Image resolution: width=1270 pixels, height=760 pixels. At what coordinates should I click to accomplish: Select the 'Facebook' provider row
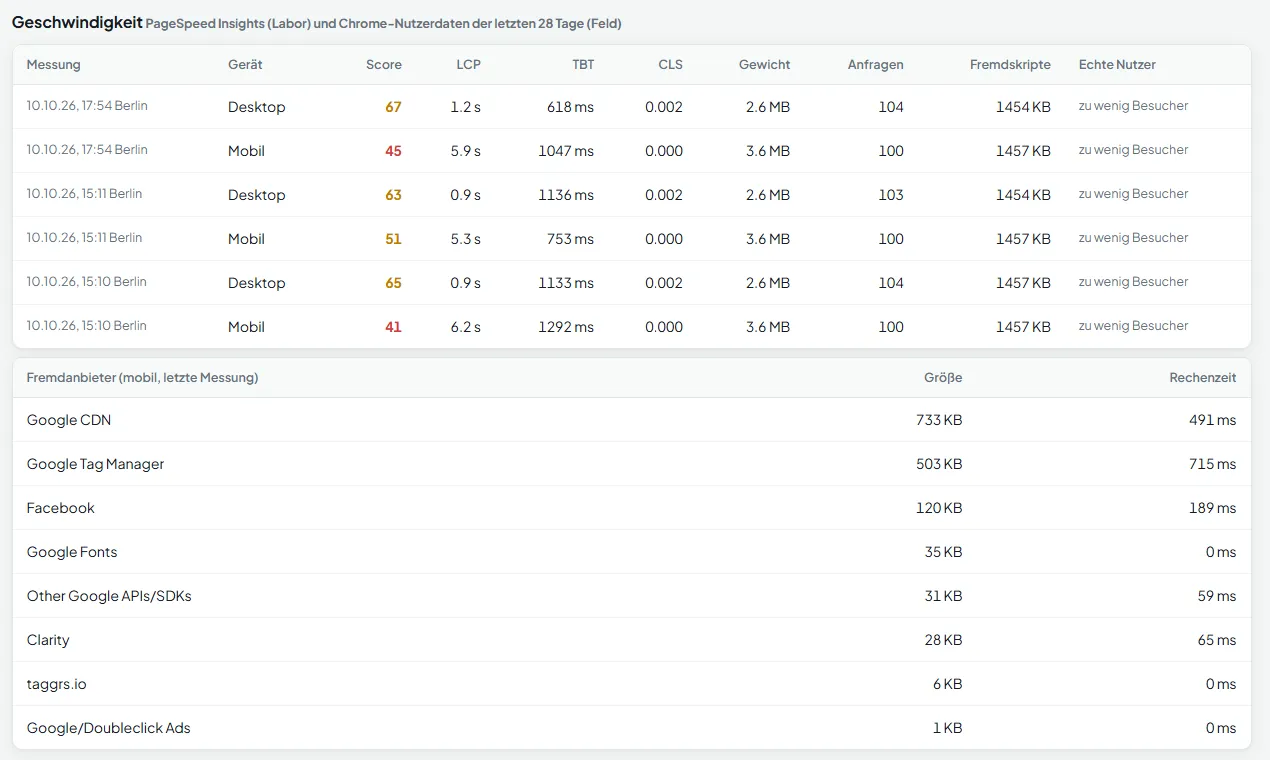pyautogui.click(x=631, y=508)
